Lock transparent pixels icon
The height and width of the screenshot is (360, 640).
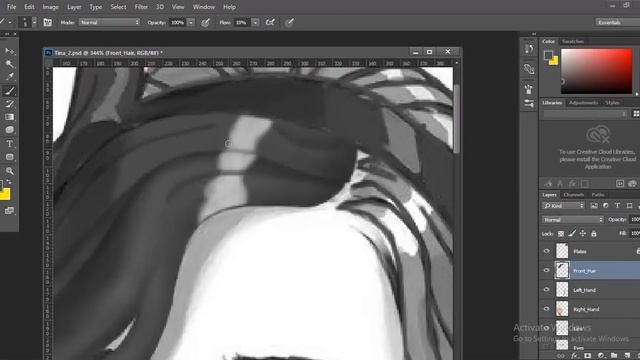[561, 234]
